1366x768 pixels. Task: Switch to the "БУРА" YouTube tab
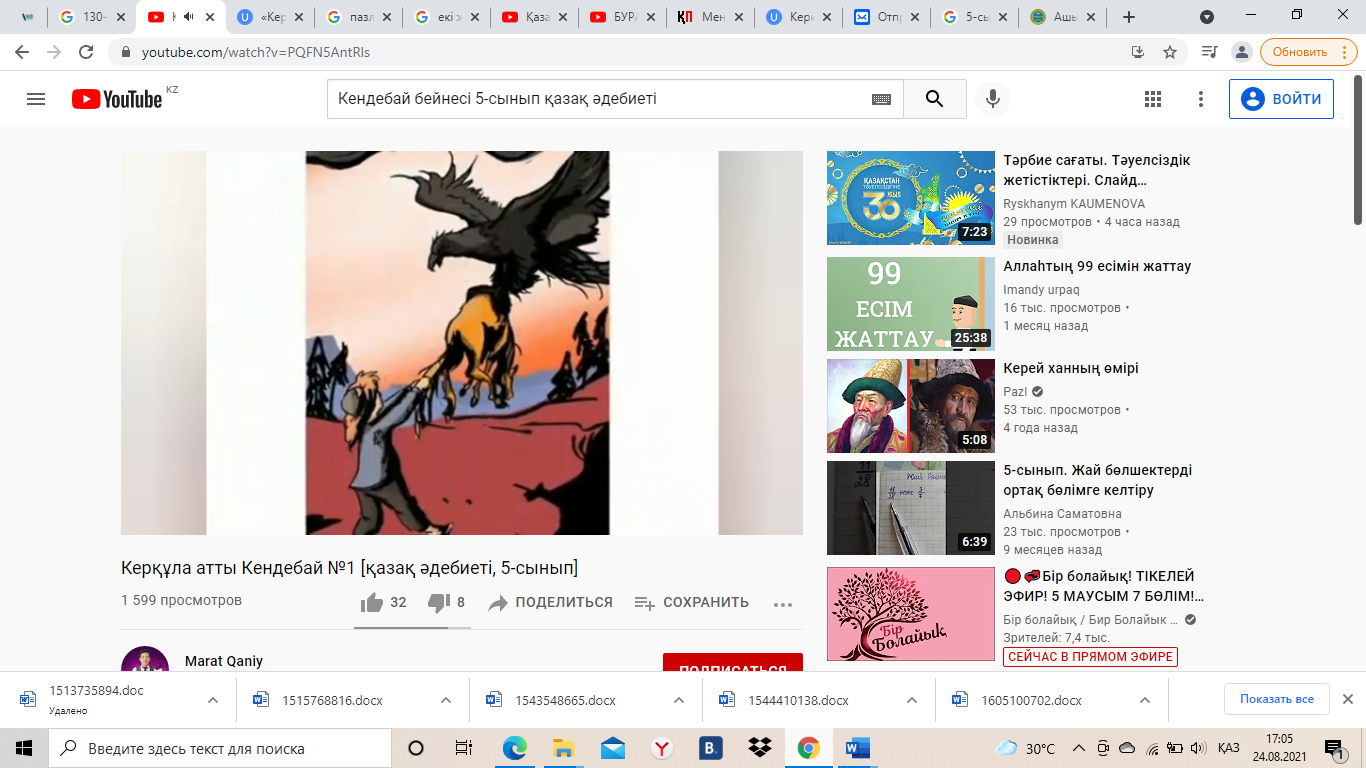point(623,17)
